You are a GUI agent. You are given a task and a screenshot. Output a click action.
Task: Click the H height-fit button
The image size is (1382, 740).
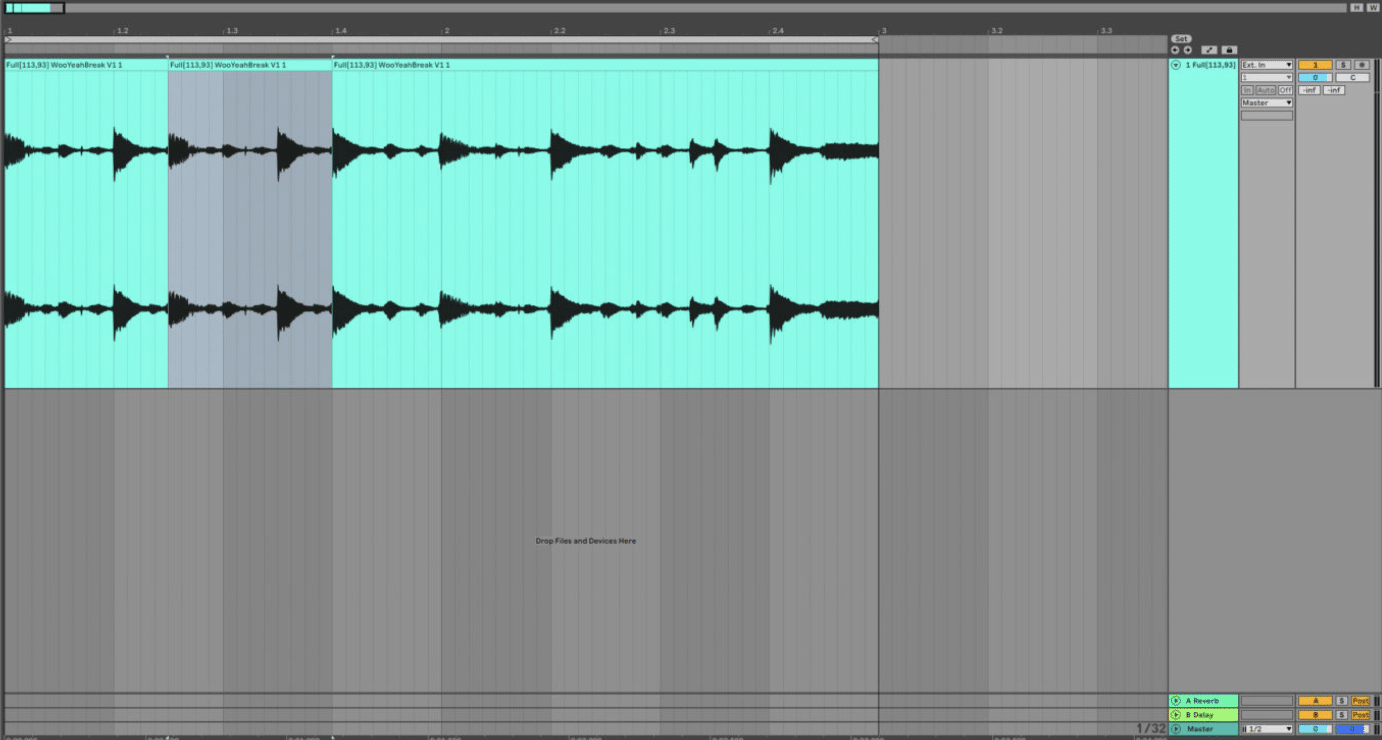(x=1356, y=8)
